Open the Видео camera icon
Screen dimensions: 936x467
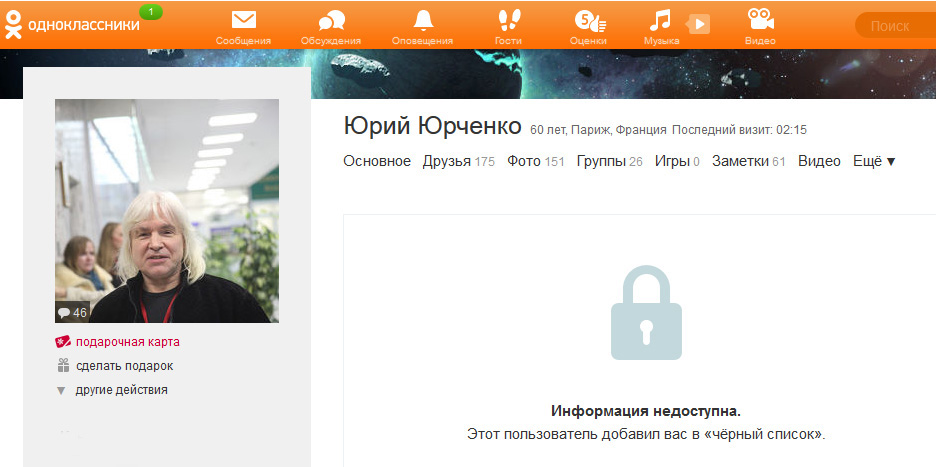tap(760, 19)
